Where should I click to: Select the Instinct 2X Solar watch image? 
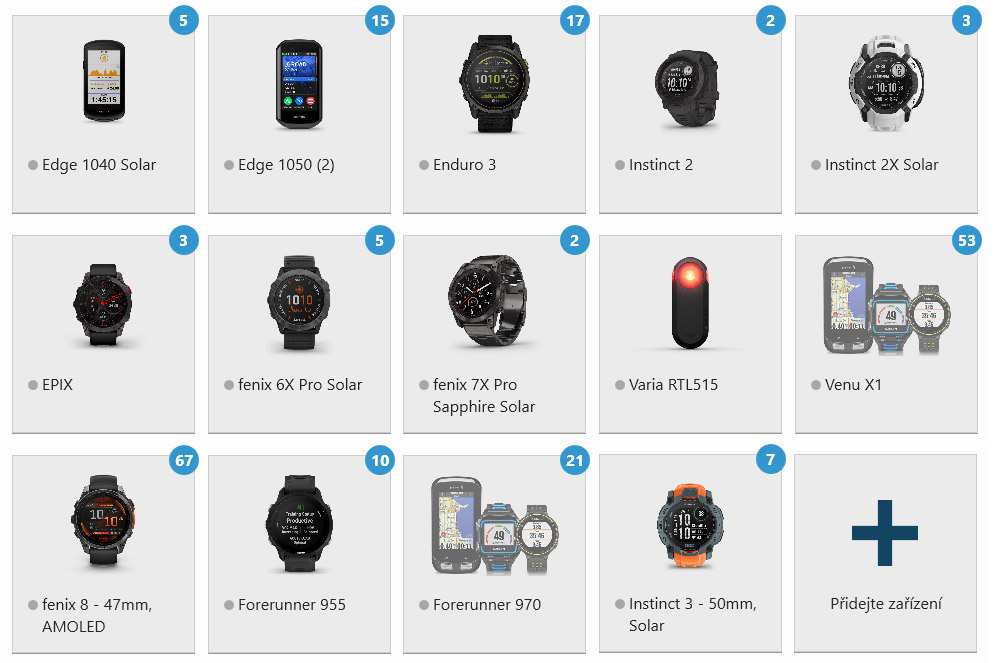coord(886,83)
